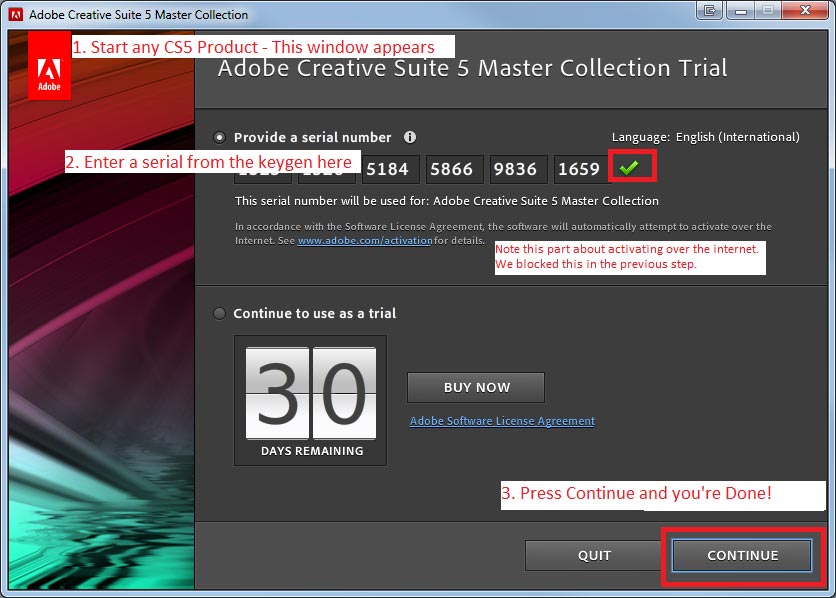Open the Adobe Software License Agreement link
Viewport: 836px width, 598px height.
502,421
